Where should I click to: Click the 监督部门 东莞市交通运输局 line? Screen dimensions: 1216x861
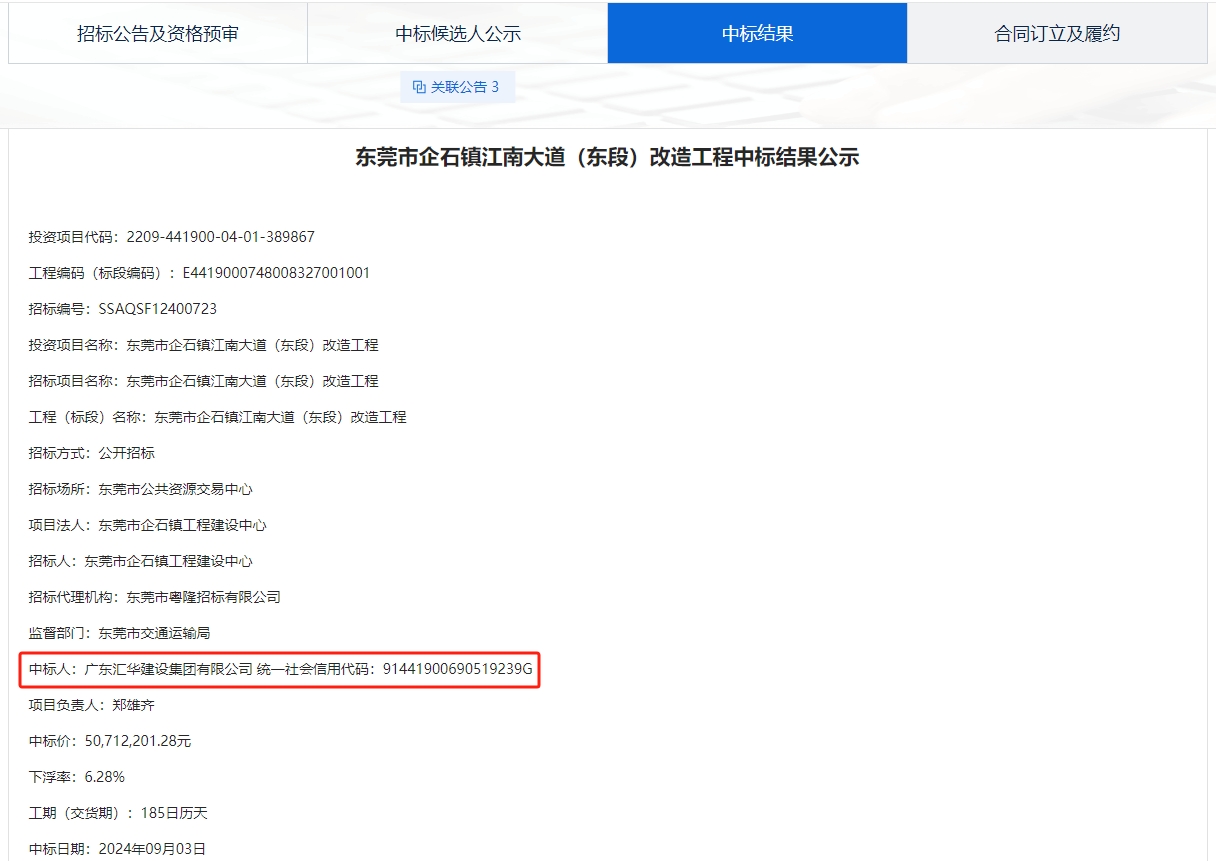119,633
